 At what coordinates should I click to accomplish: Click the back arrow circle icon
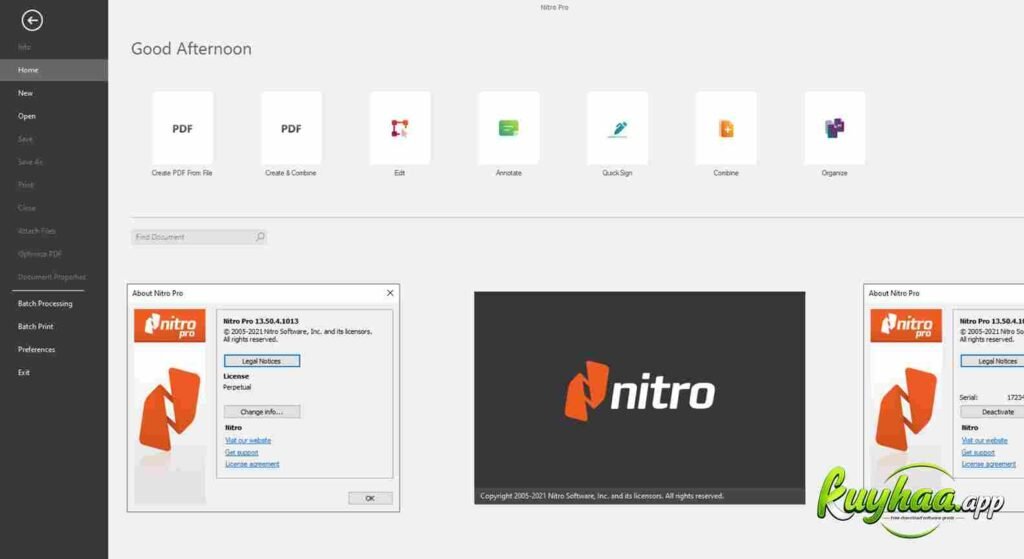(x=32, y=20)
